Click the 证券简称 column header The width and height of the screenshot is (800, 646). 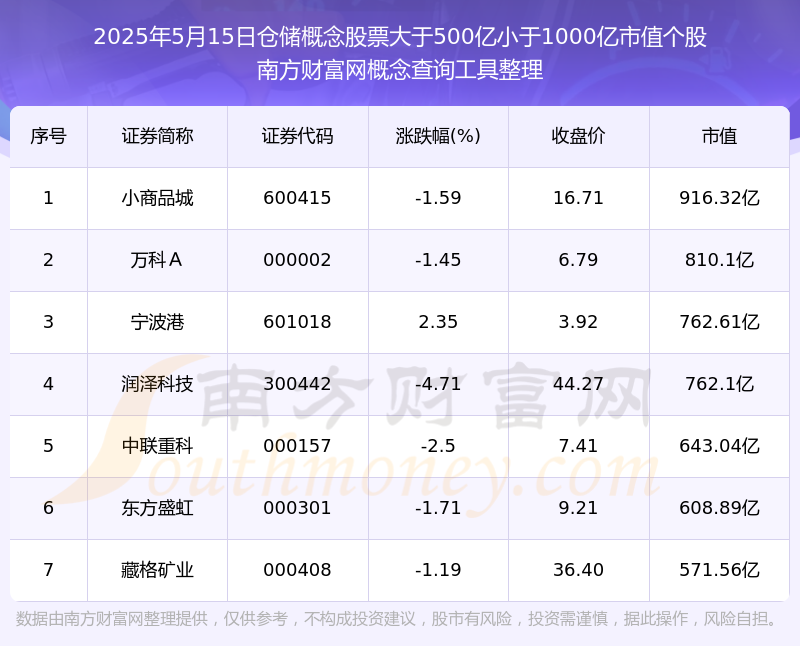tap(157, 136)
